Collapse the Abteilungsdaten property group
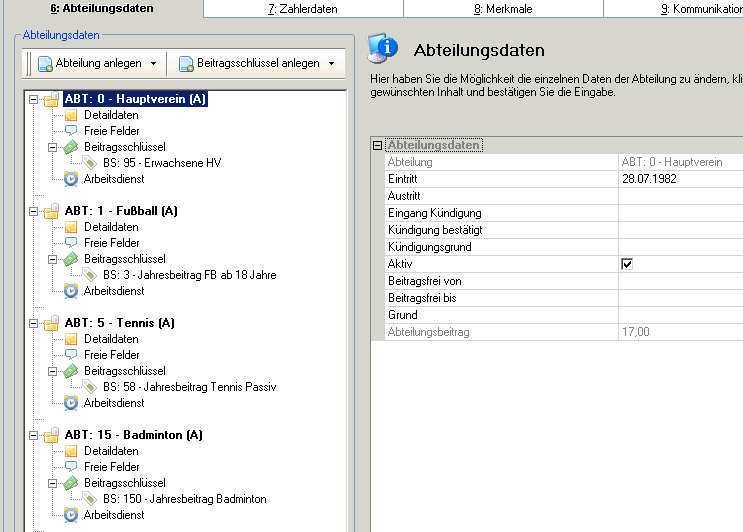Image resolution: width=743 pixels, height=532 pixels. click(x=378, y=145)
